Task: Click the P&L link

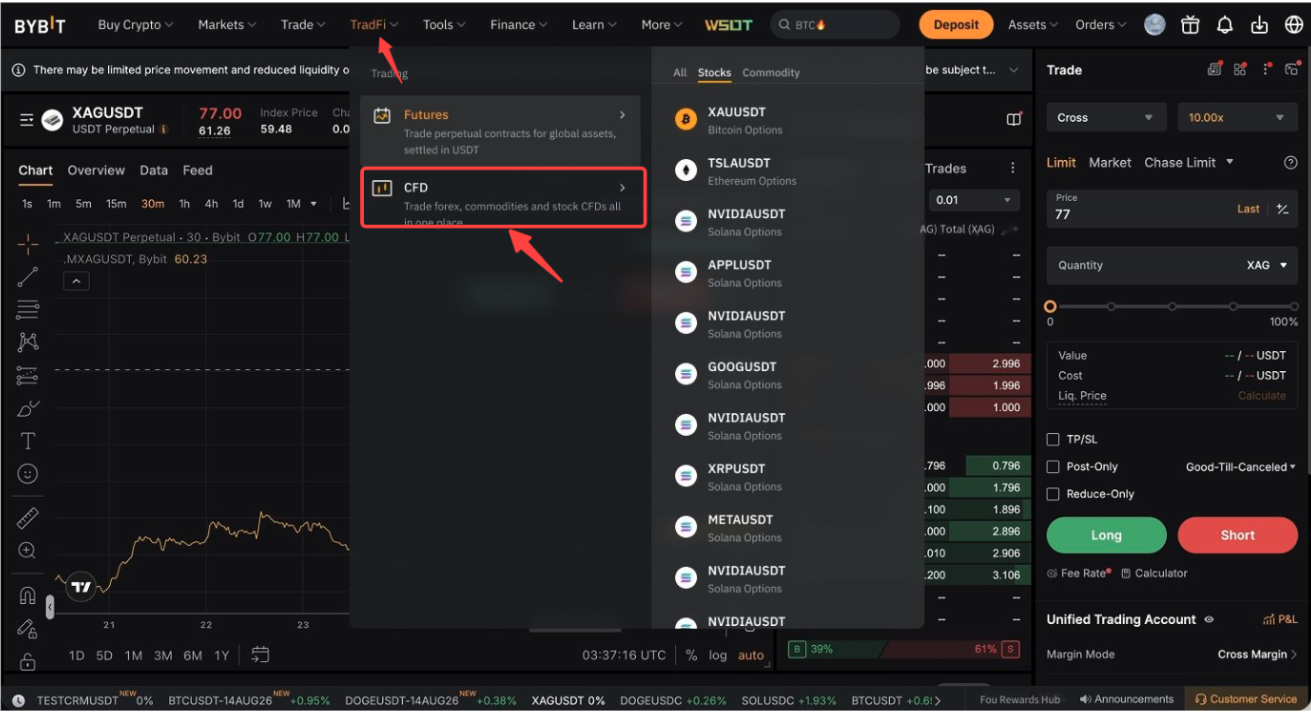Action: click(x=1280, y=619)
